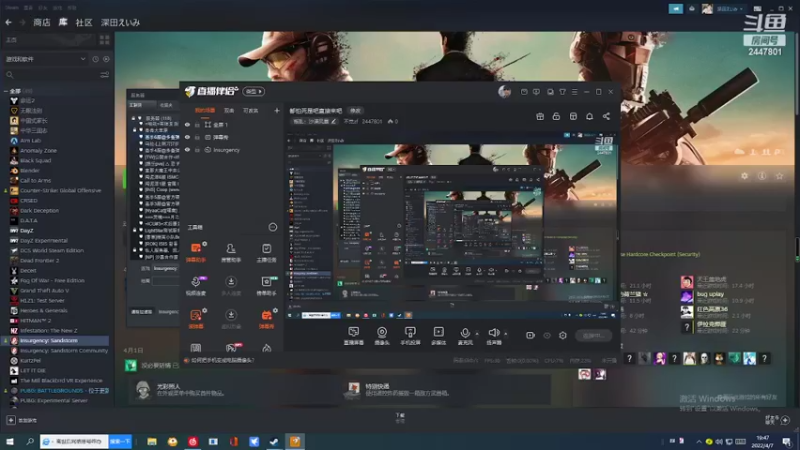Toggle Steam ready-to-play filter icon
Image resolution: width=800 pixels, height=450 pixels.
pyautogui.click(x=106, y=59)
